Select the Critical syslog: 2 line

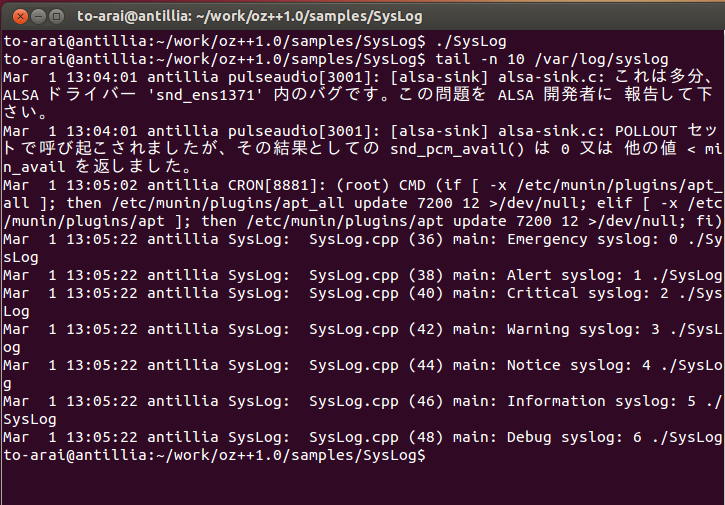[362, 302]
